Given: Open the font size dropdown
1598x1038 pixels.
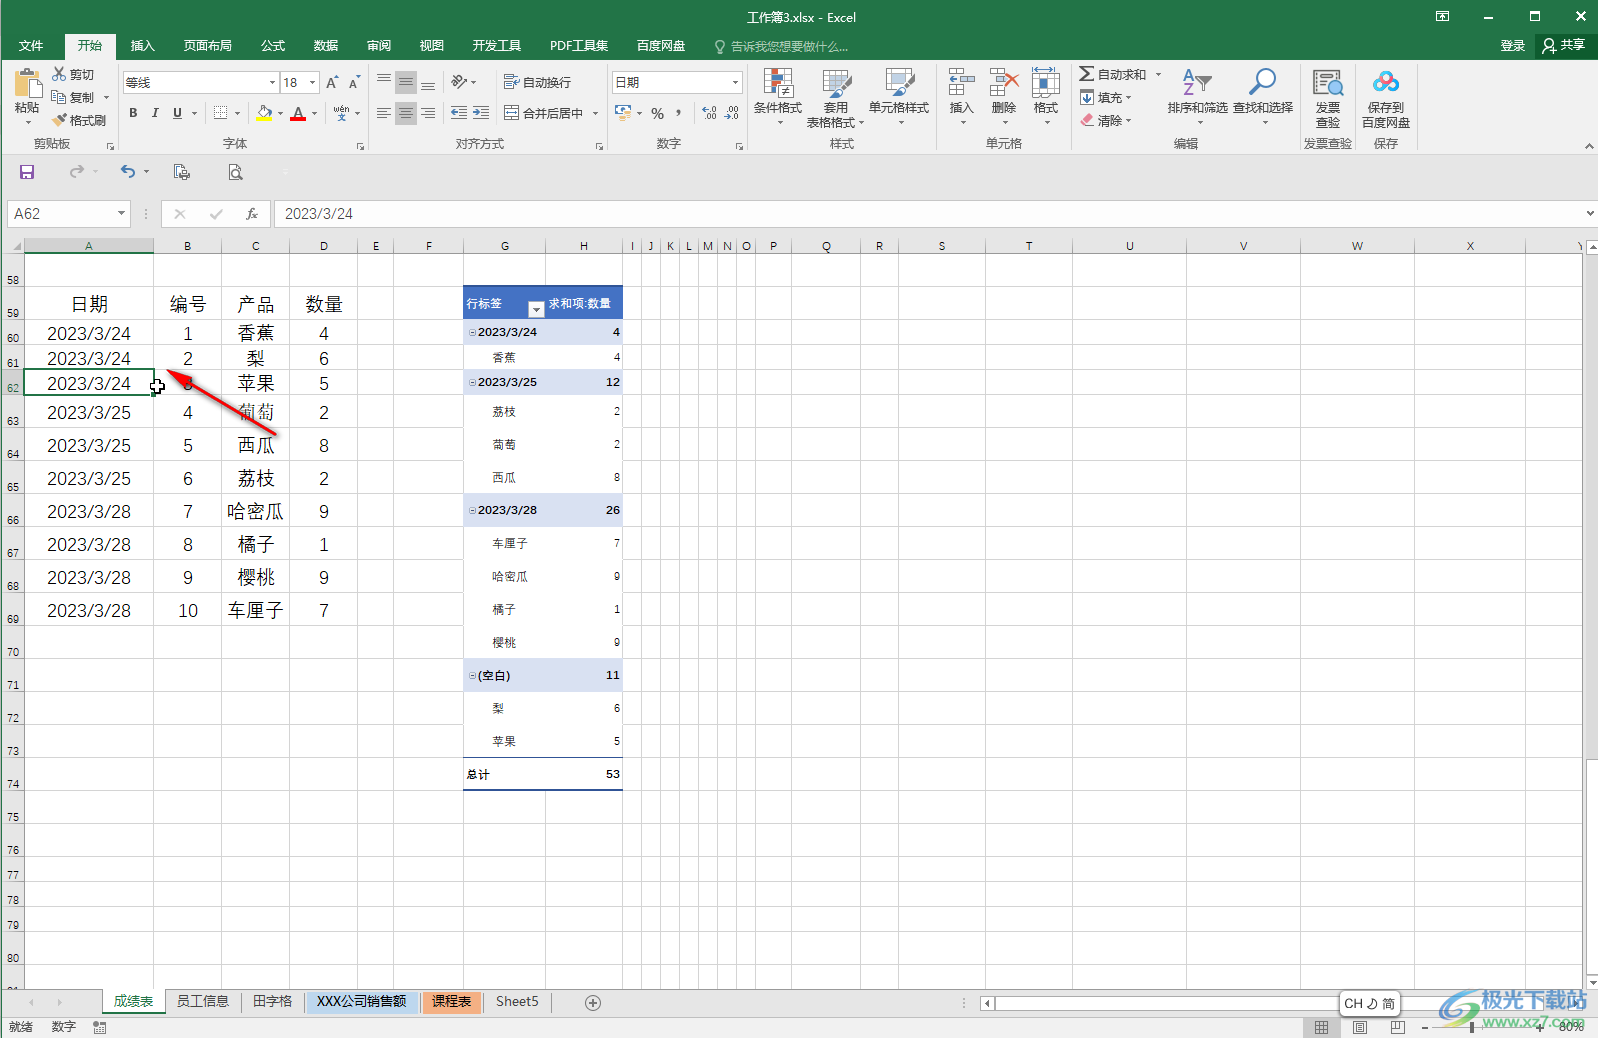Looking at the screenshot, I should point(313,83).
